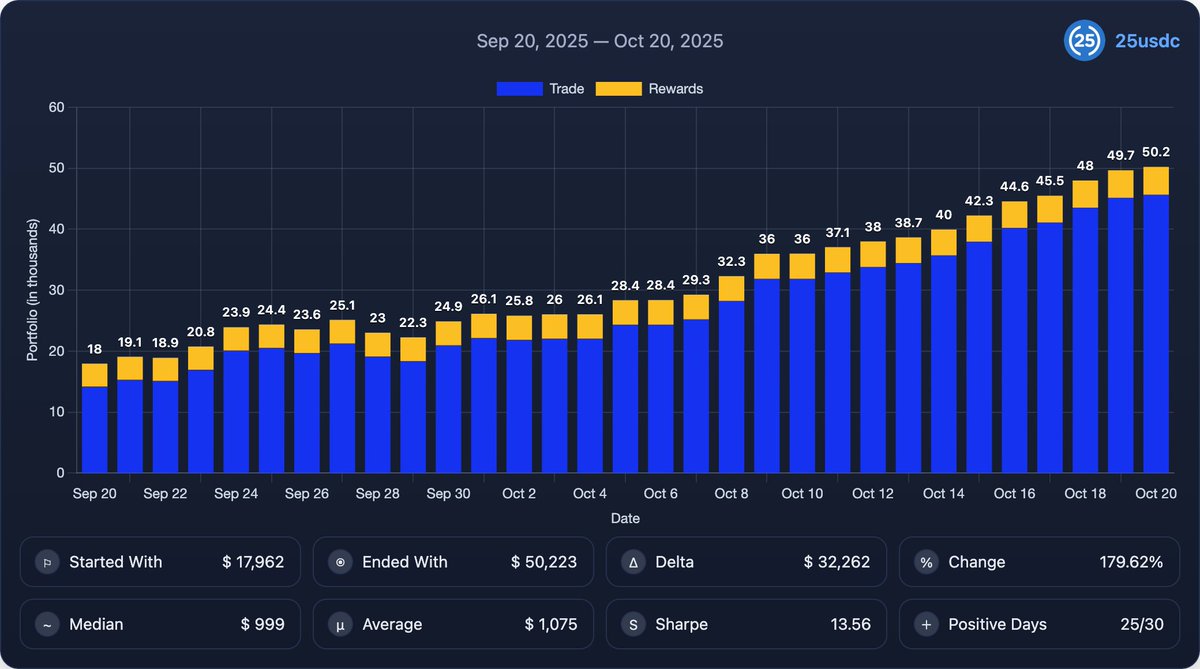Toggle the Rewards series in the legend

[649, 89]
